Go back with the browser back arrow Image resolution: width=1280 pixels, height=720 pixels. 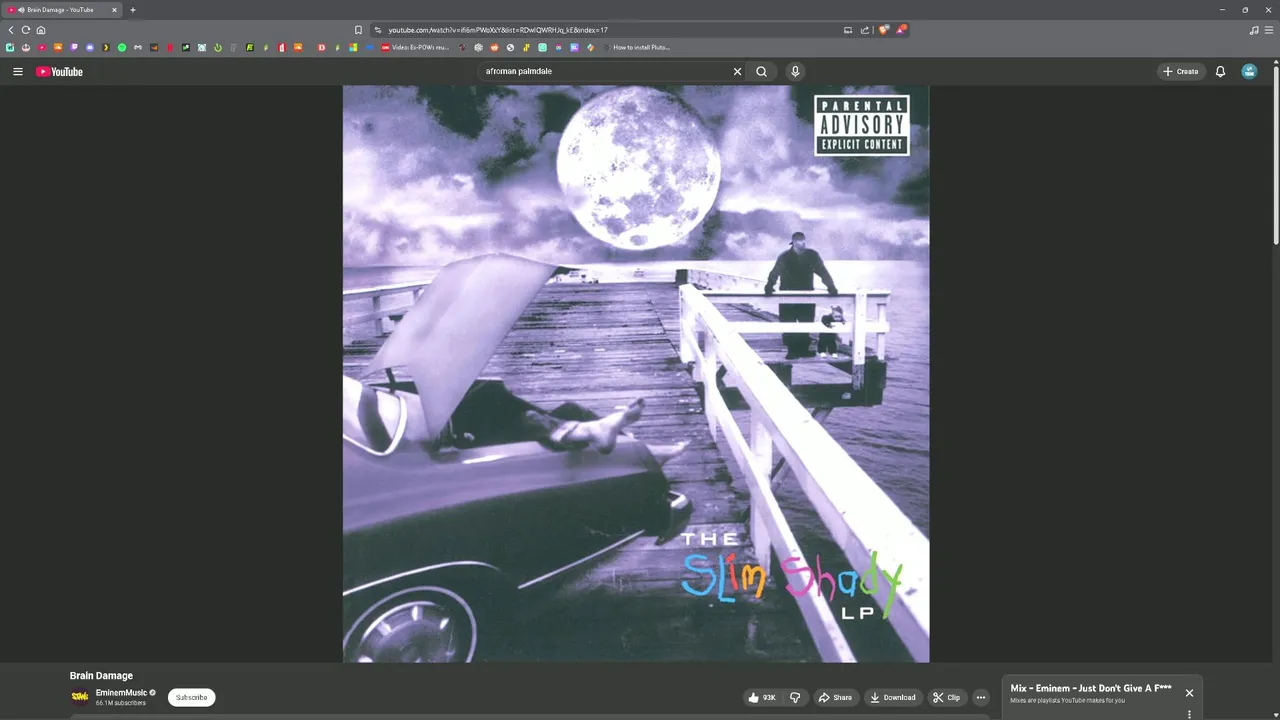pos(11,30)
